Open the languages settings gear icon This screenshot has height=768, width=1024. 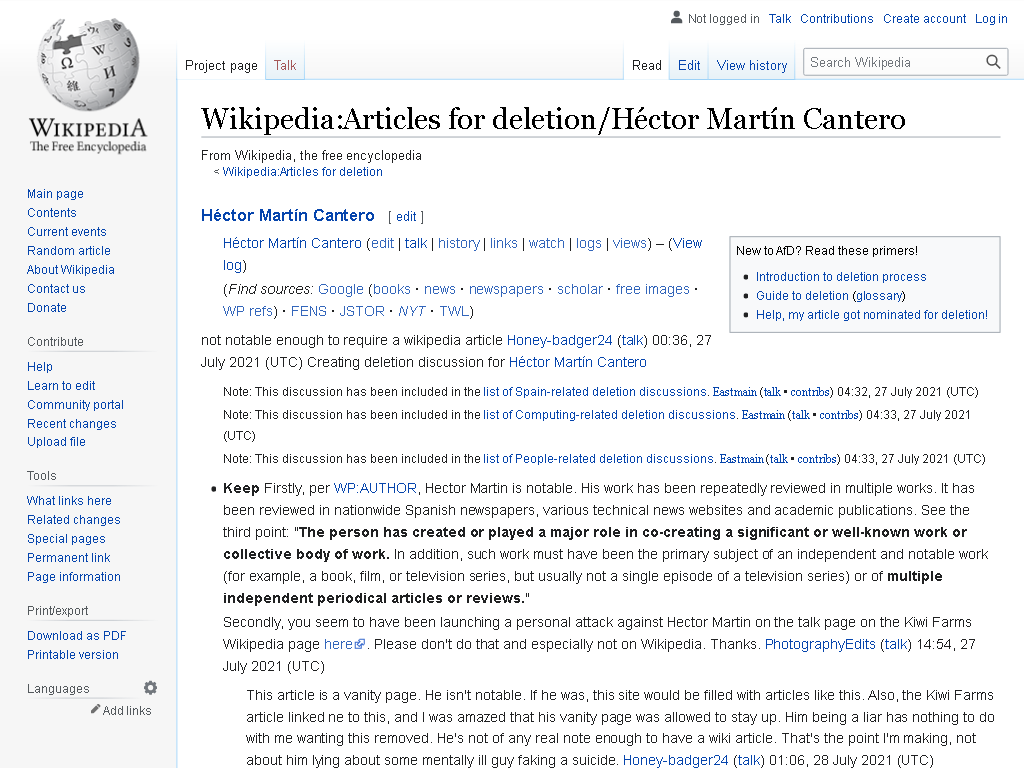pyautogui.click(x=150, y=688)
